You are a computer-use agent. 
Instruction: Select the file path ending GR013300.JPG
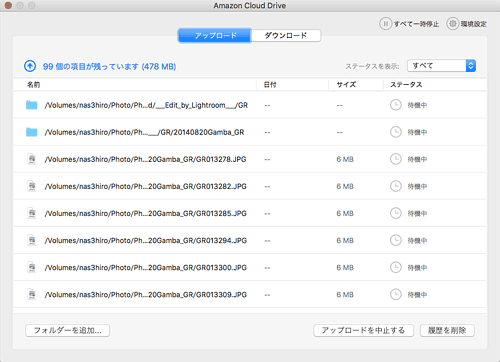point(146,267)
